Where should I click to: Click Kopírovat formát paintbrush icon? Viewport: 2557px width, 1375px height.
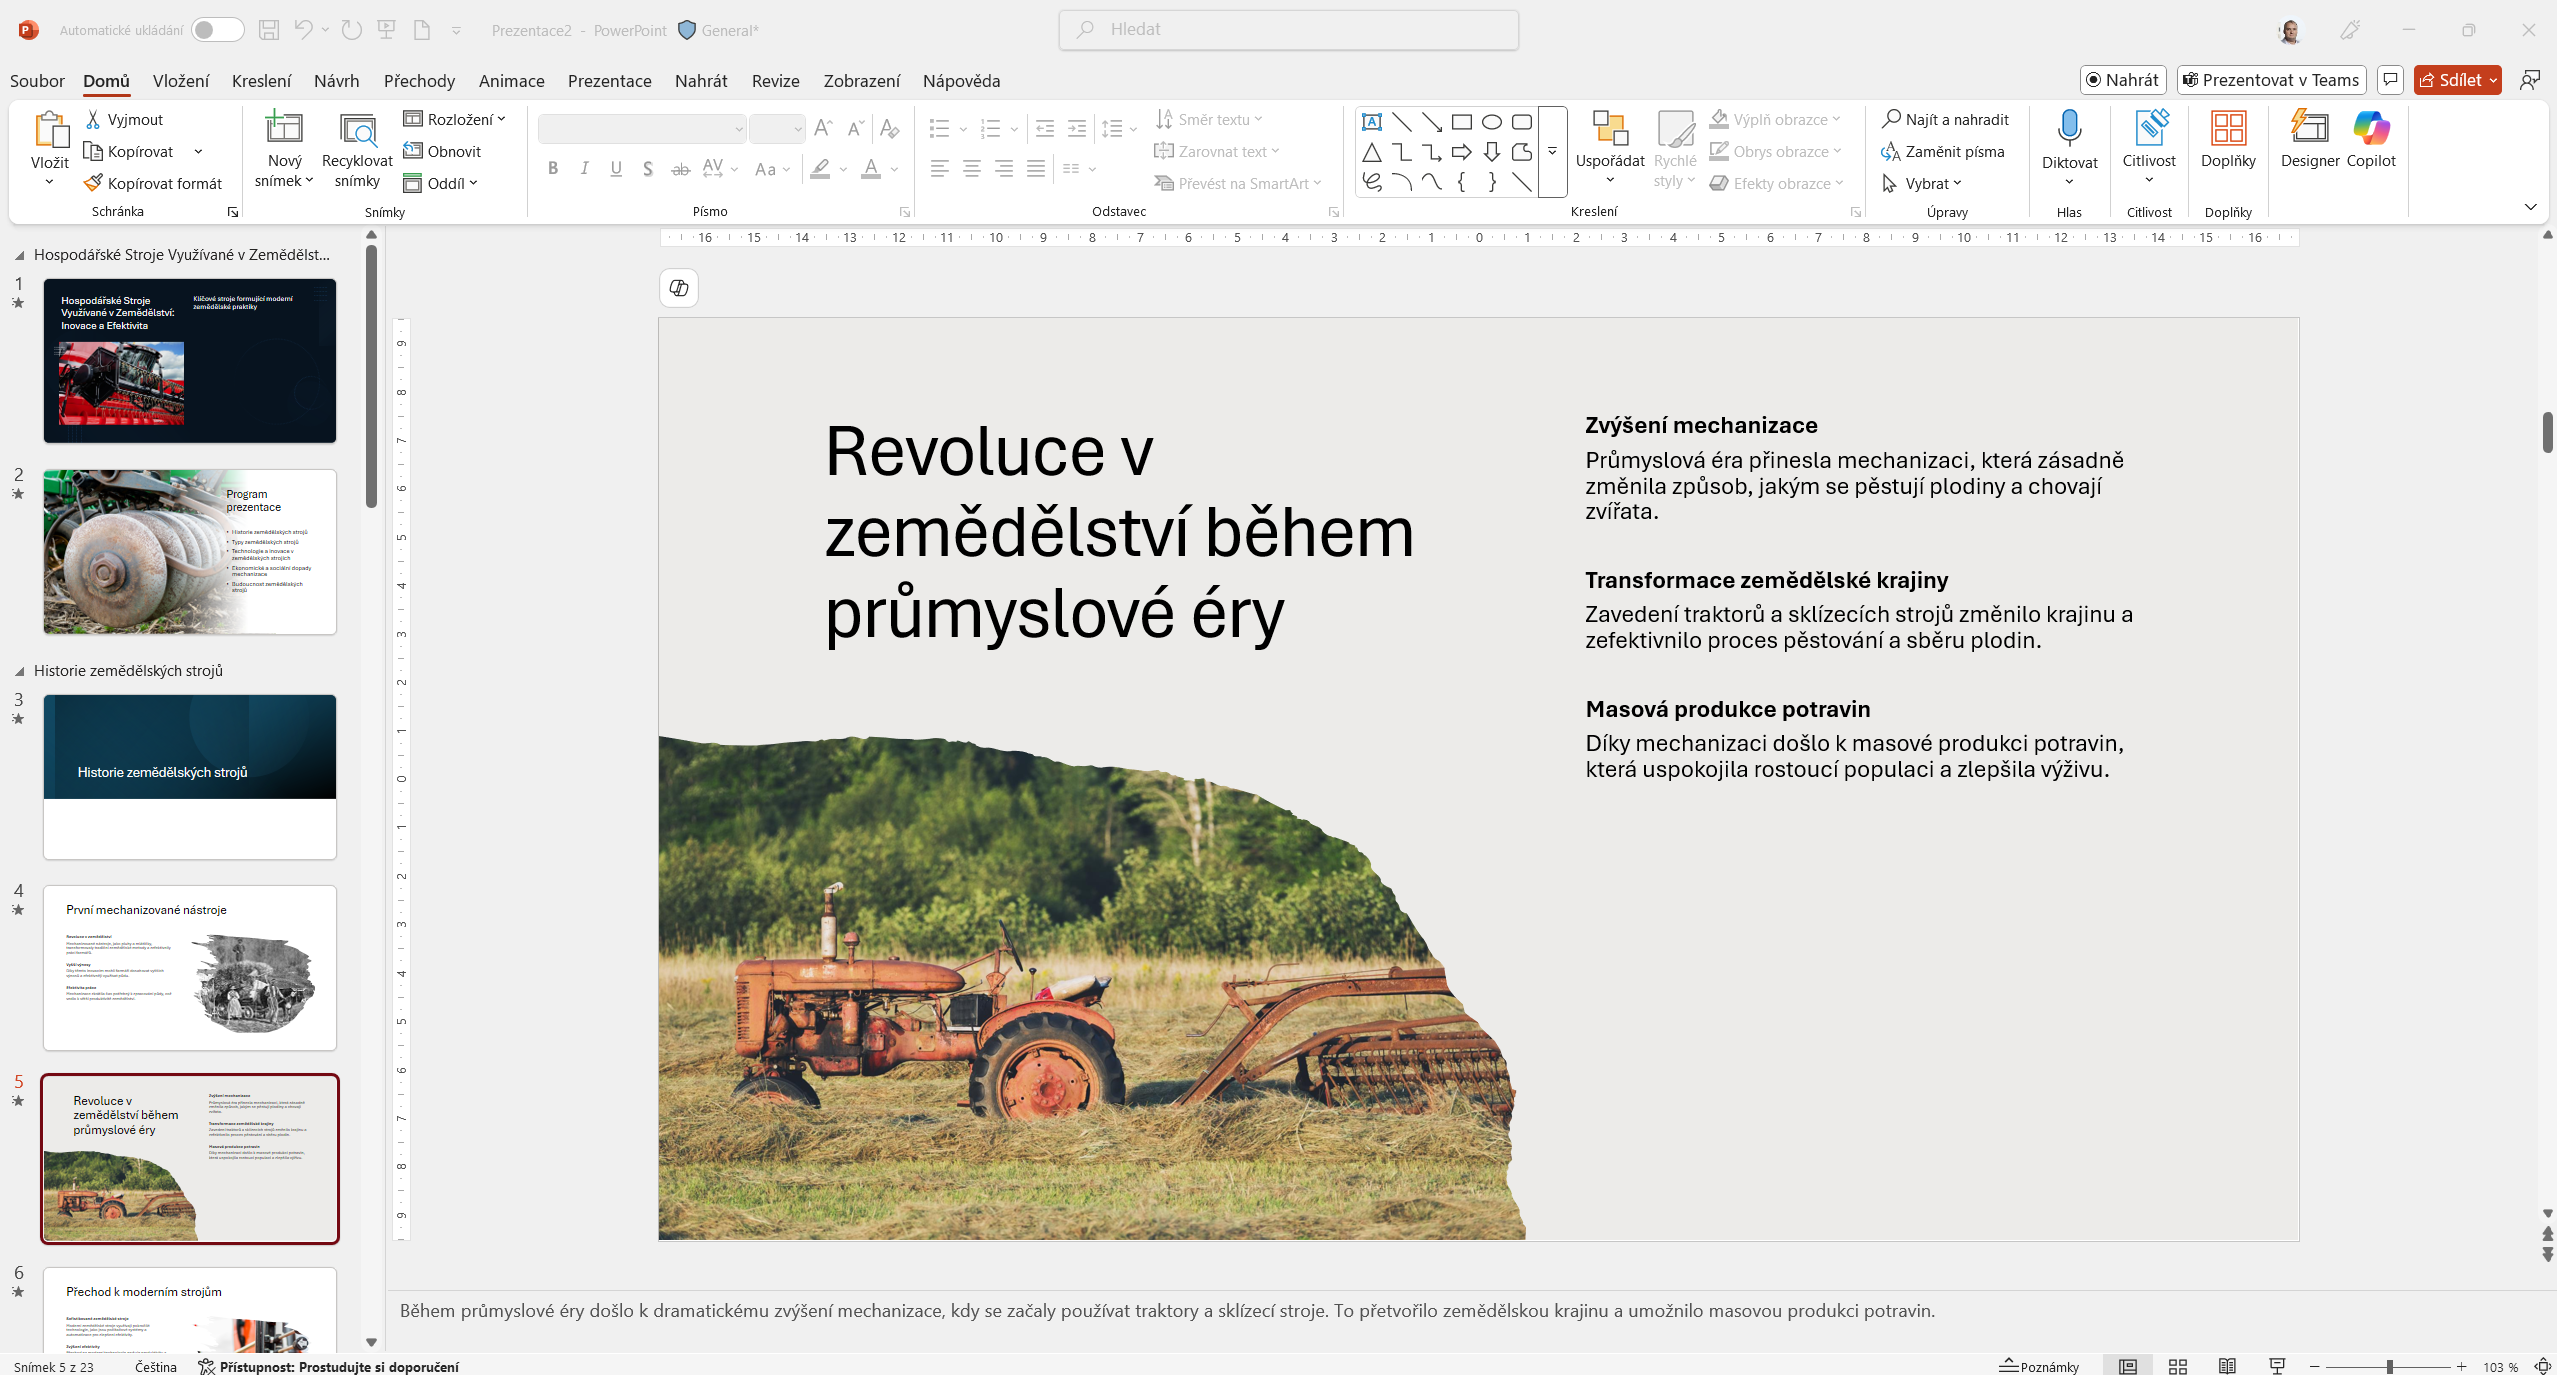(93, 183)
